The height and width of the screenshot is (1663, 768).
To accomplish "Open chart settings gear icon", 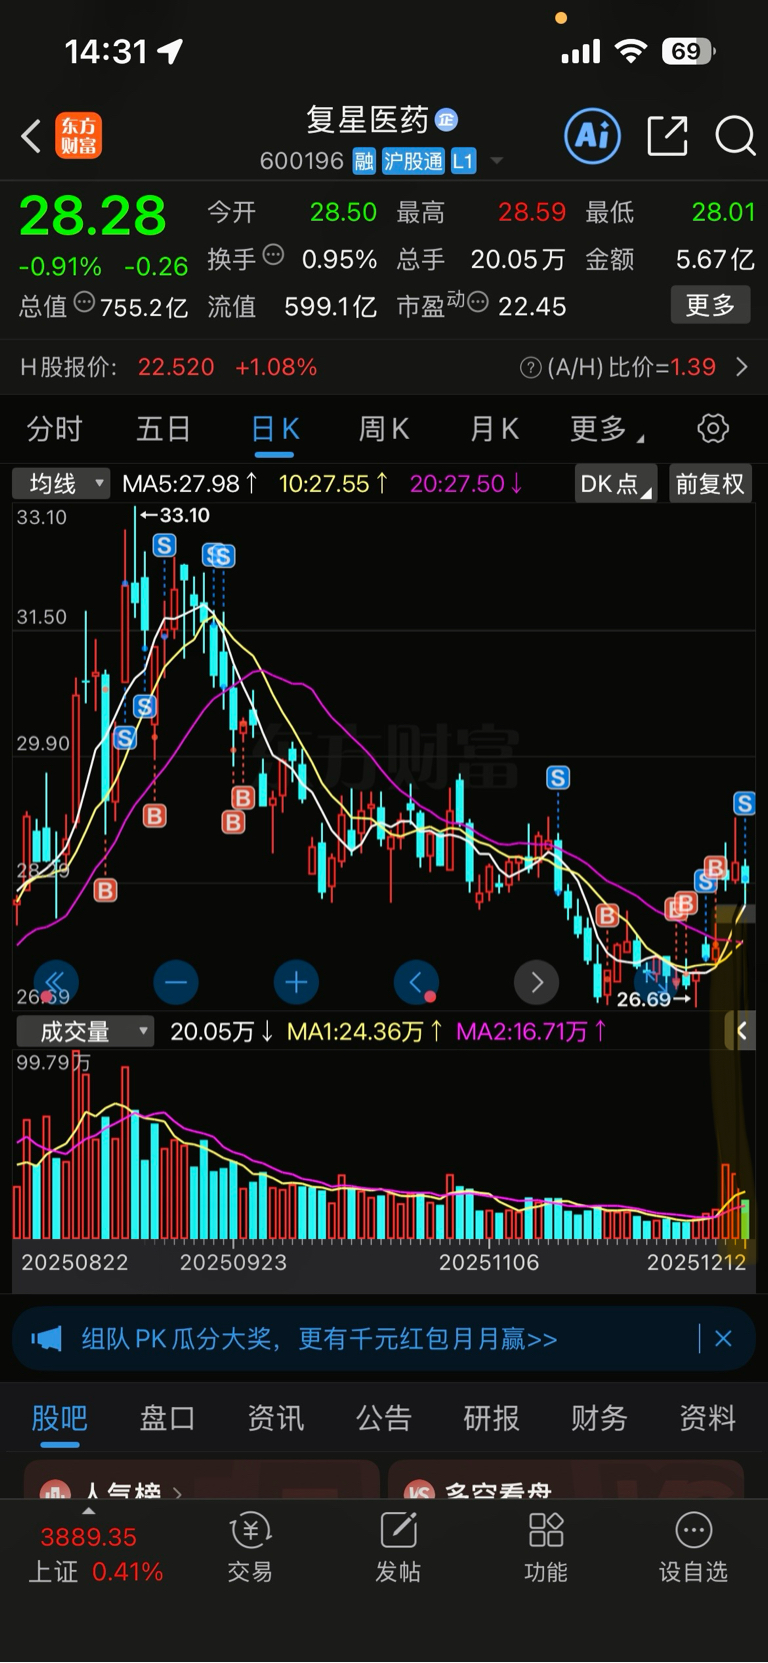I will (713, 429).
